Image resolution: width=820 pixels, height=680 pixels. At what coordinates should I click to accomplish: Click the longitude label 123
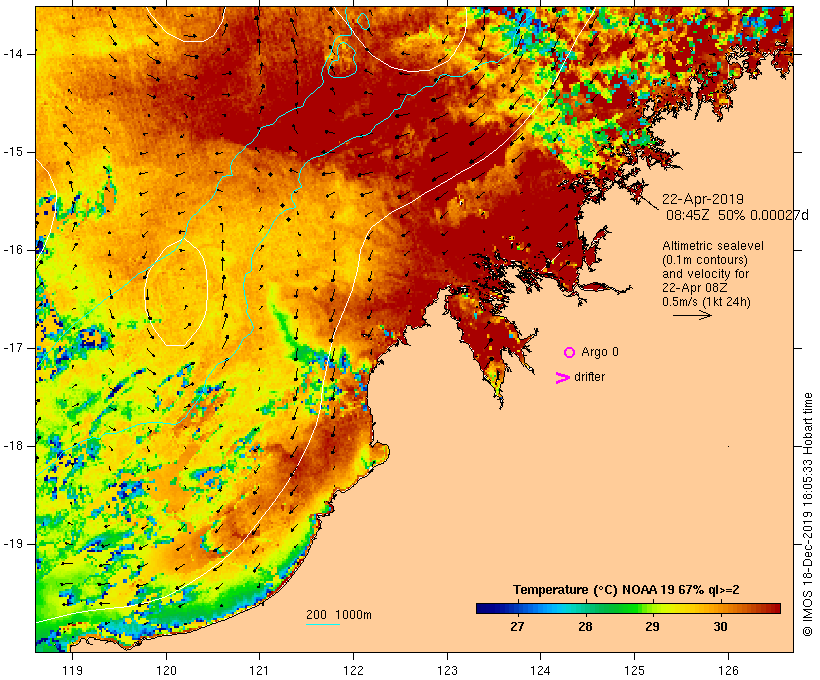tap(447, 670)
